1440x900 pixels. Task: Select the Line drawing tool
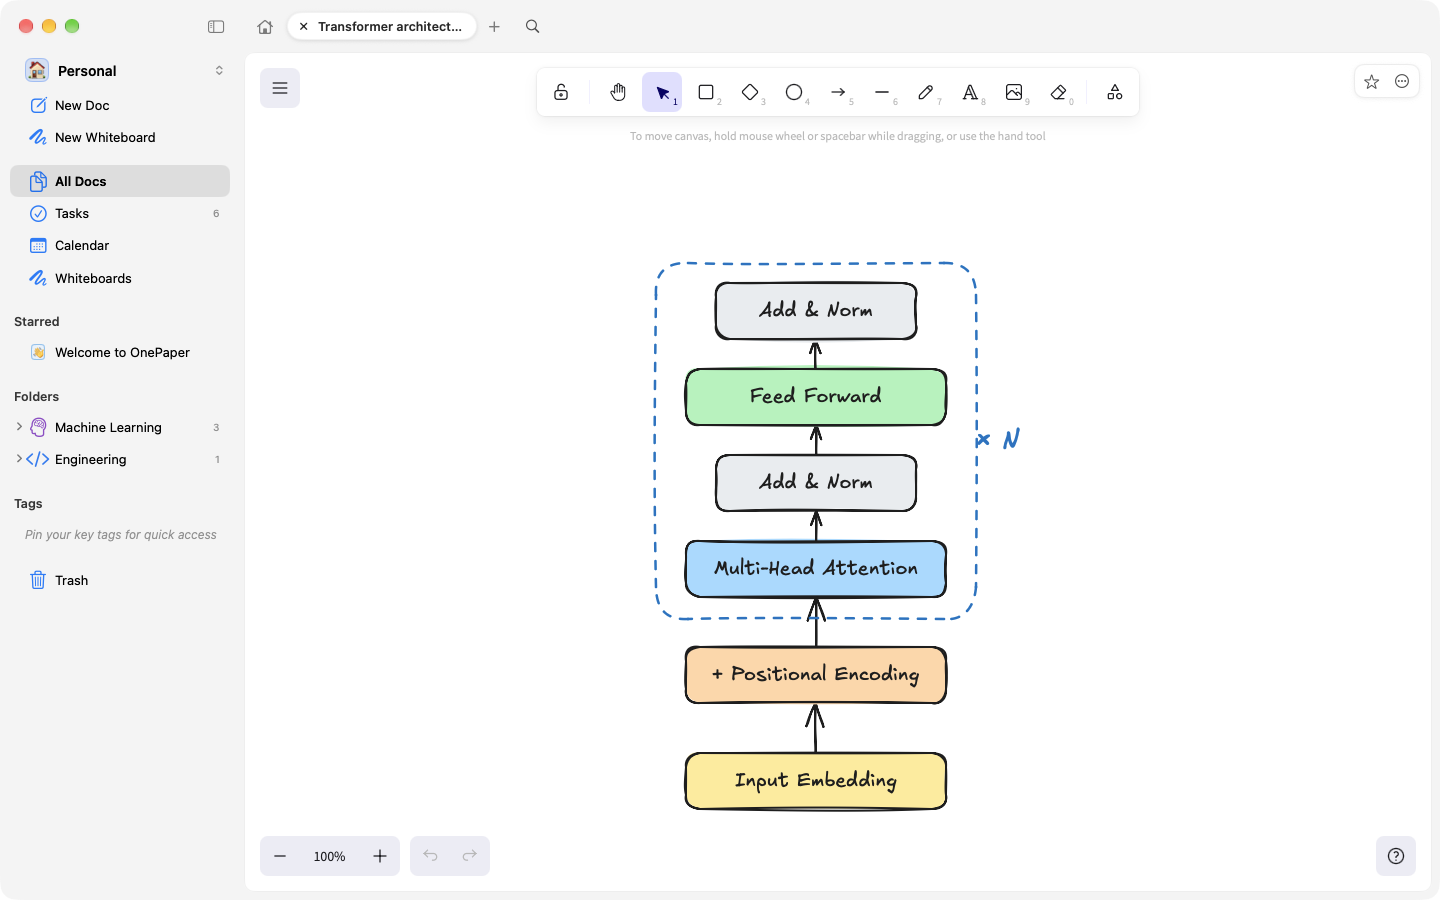pos(882,92)
